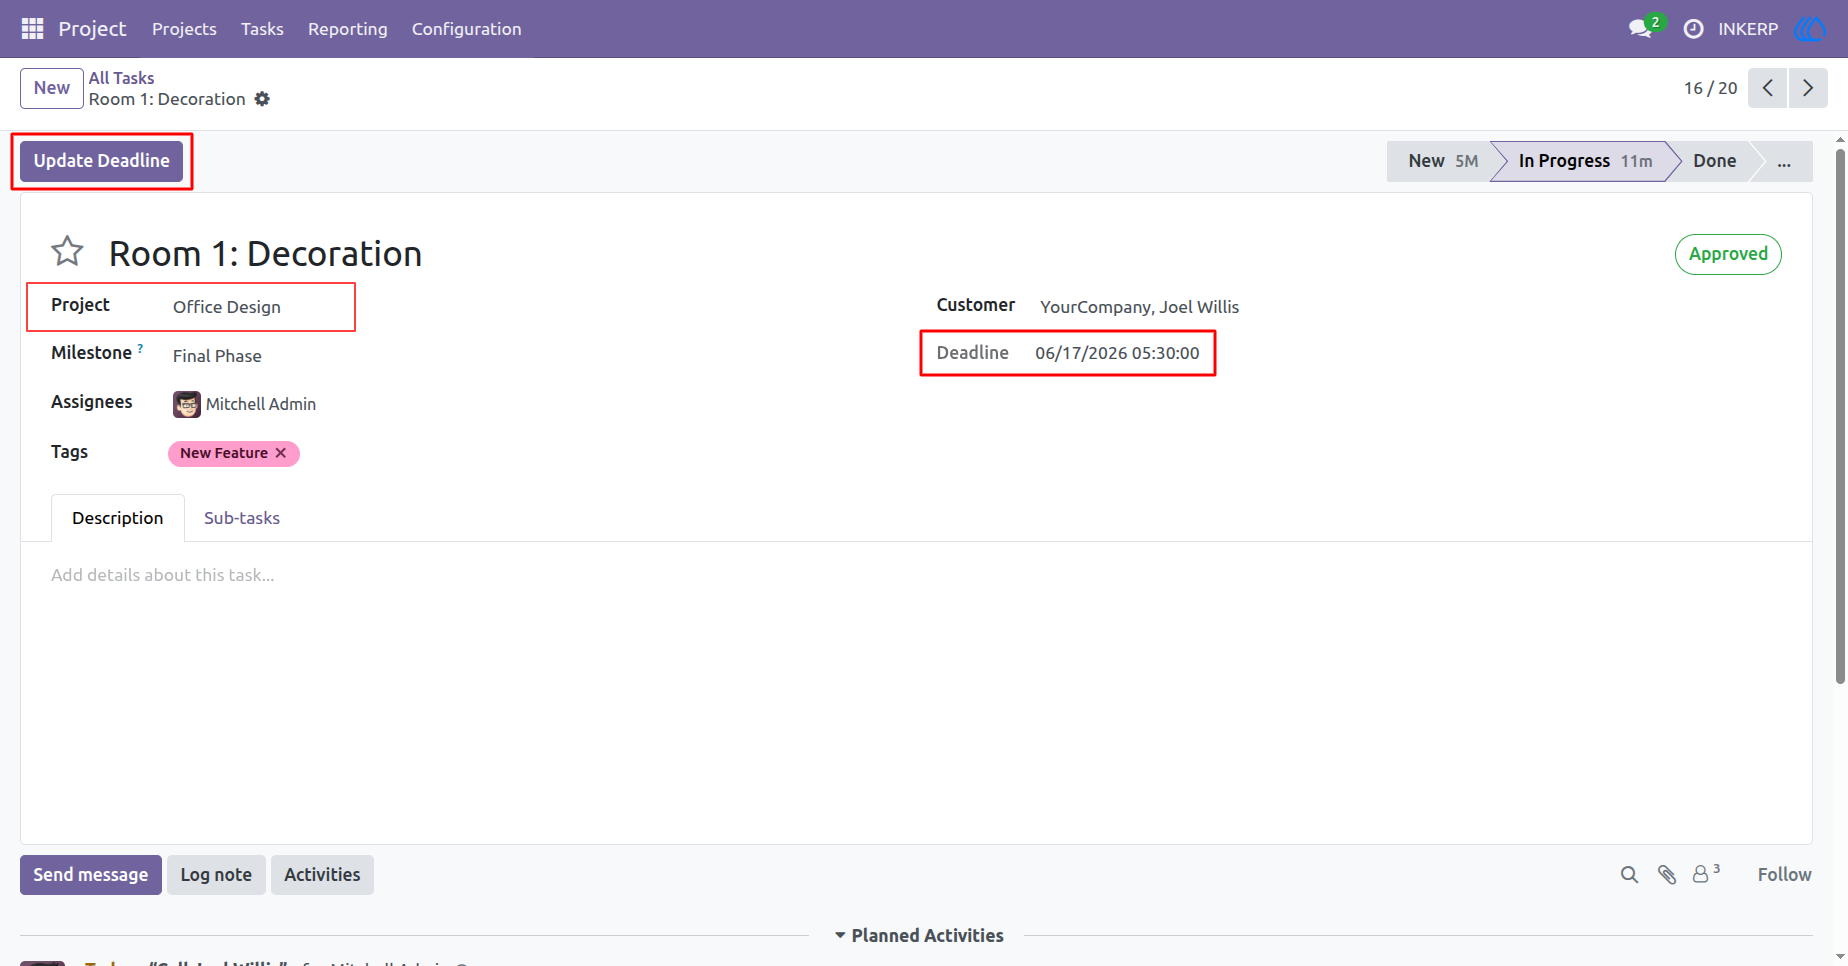
Task: Click Send message button
Action: click(x=91, y=875)
